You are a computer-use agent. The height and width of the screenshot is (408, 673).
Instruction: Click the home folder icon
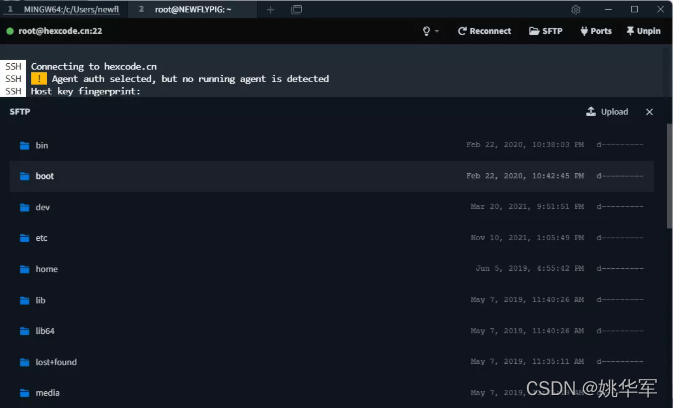point(24,269)
